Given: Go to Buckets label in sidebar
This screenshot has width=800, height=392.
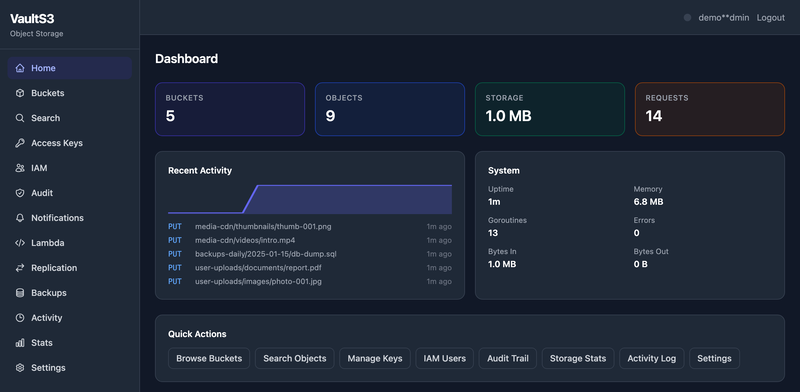Looking at the screenshot, I should (47, 93).
